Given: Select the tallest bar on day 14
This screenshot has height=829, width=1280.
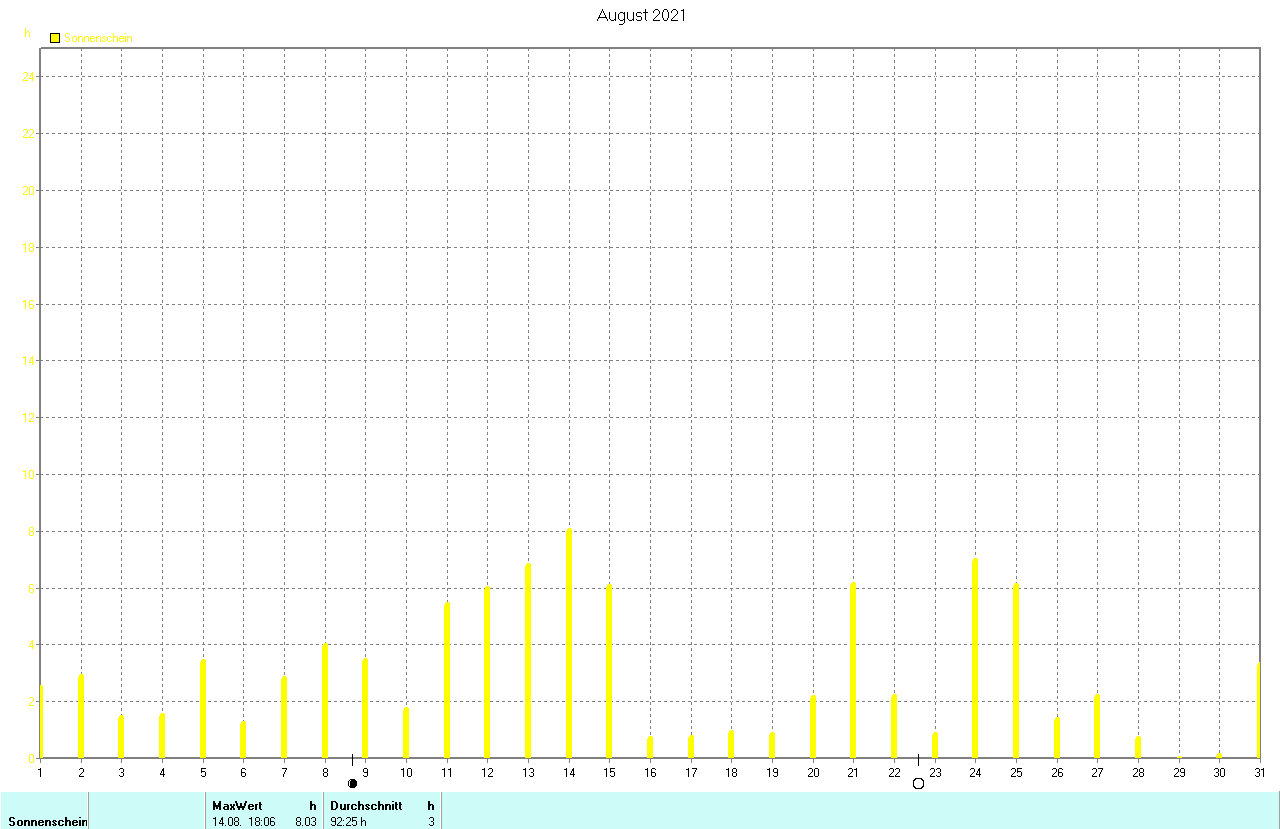Looking at the screenshot, I should coord(569,643).
